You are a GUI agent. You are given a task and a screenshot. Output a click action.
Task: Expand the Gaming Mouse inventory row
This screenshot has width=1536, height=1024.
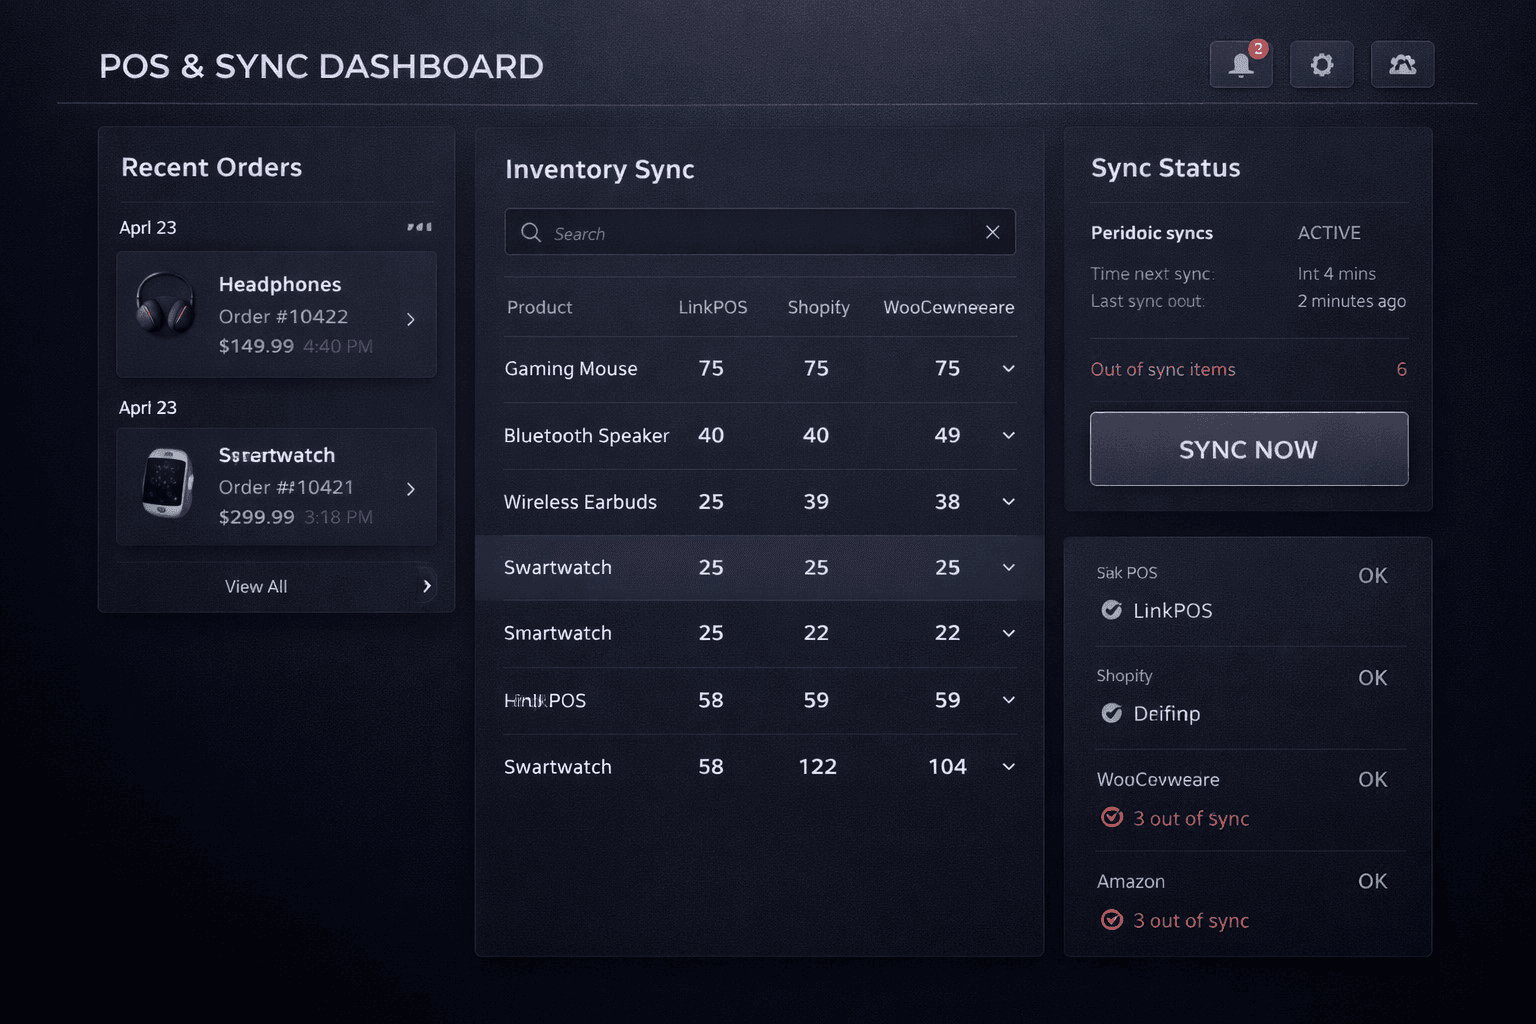coord(1008,368)
